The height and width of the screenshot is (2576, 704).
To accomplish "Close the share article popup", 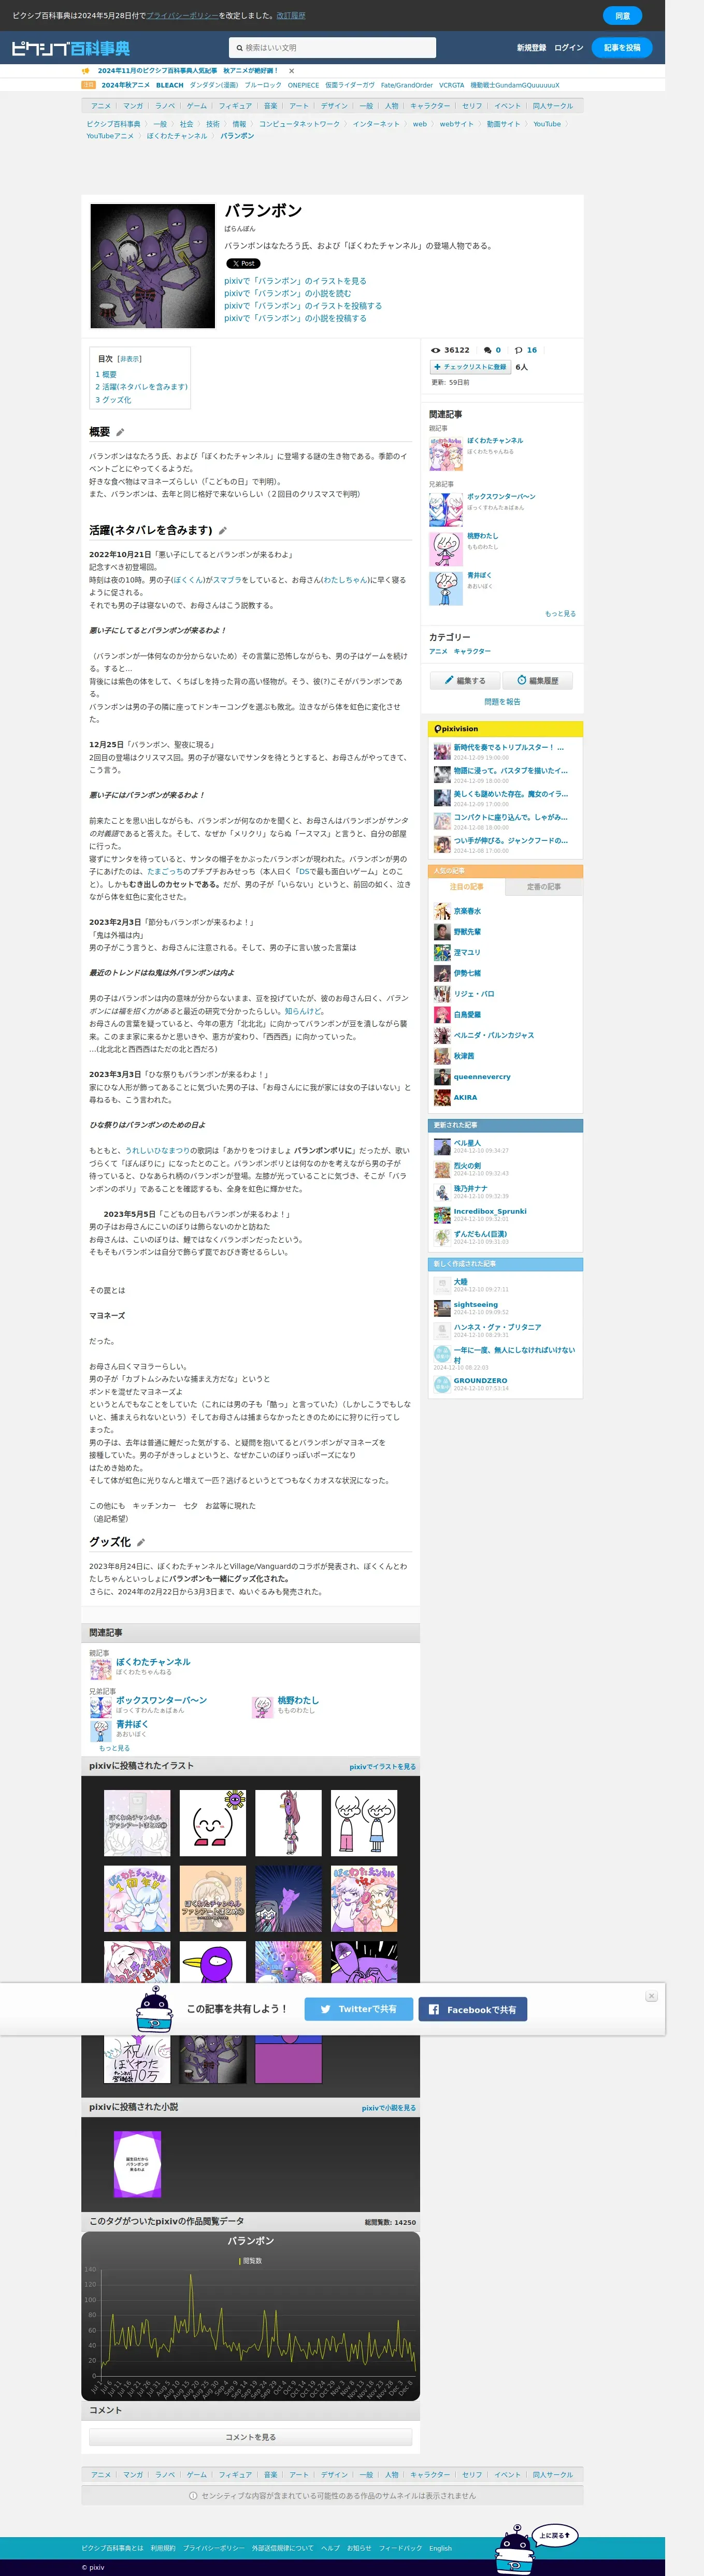I will tap(651, 1996).
